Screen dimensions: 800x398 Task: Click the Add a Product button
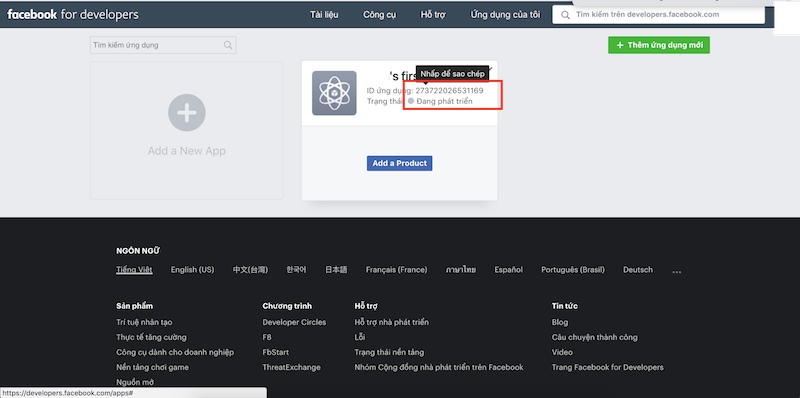tap(399, 163)
